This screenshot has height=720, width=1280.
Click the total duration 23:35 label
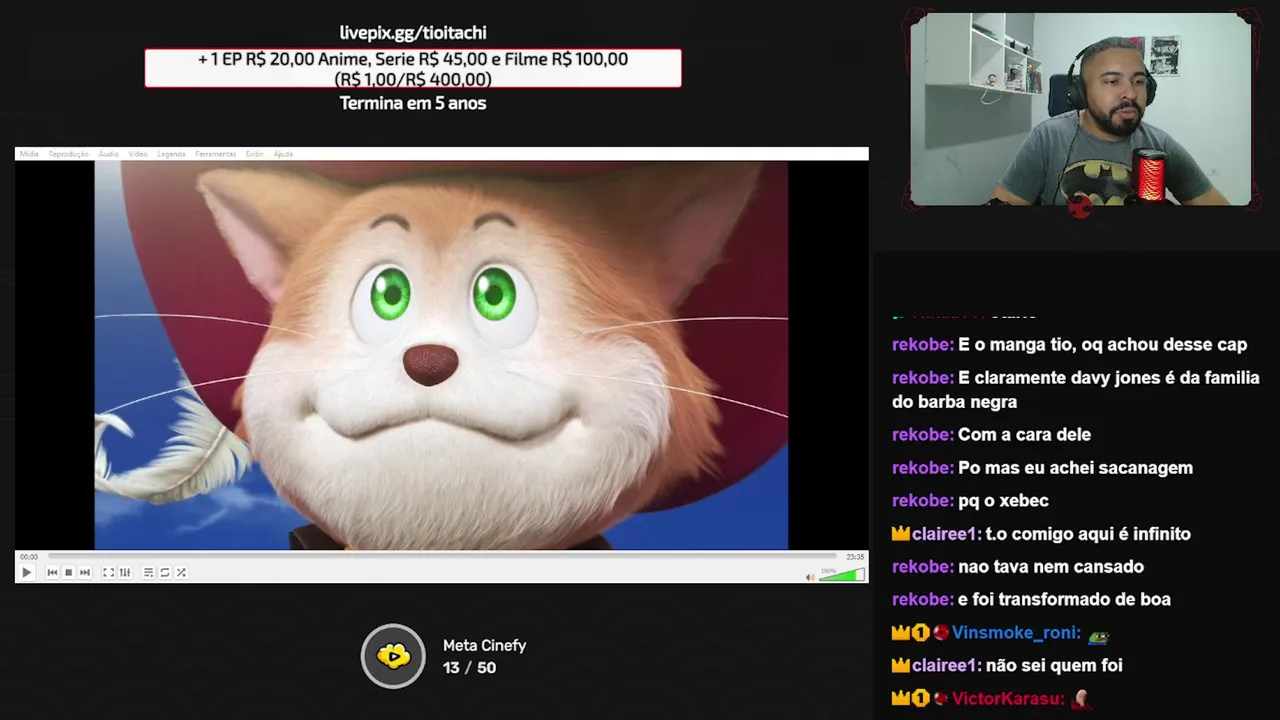pyautogui.click(x=855, y=556)
